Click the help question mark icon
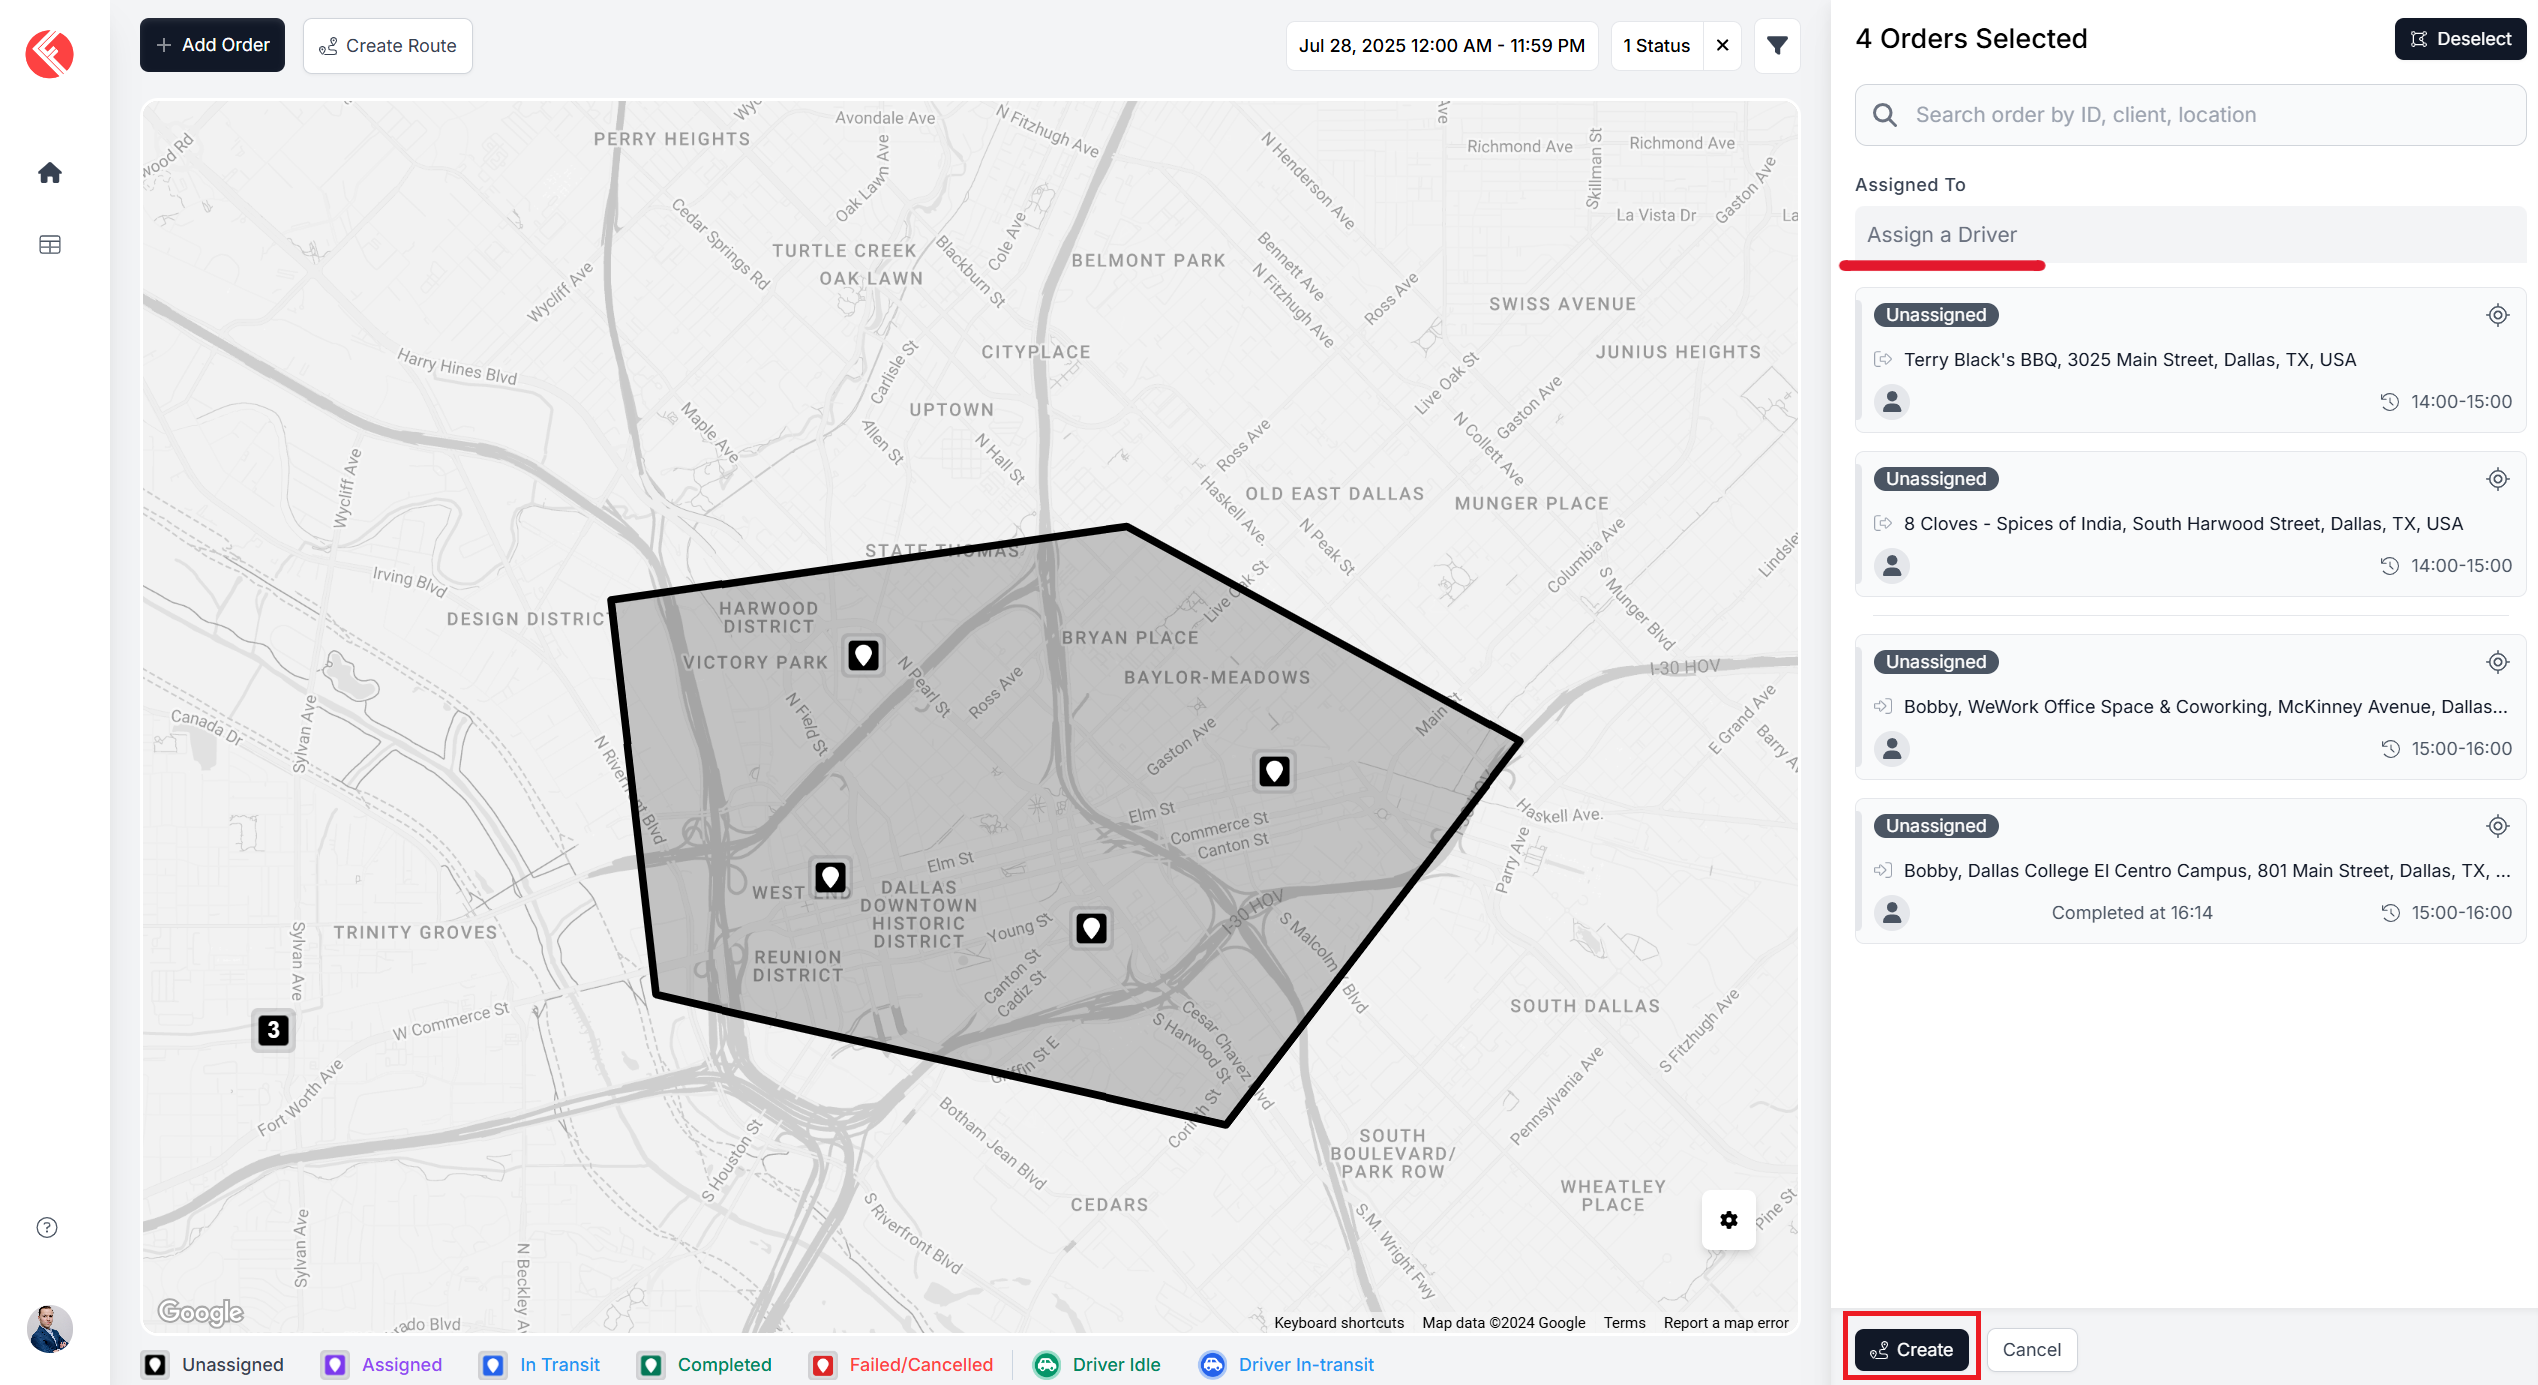 (x=47, y=1227)
